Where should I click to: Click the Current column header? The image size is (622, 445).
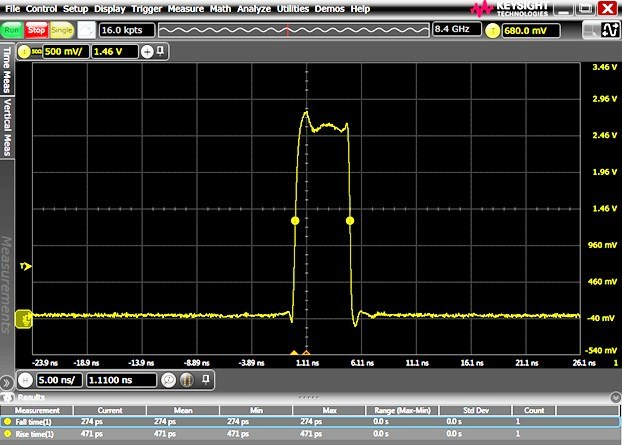110,410
